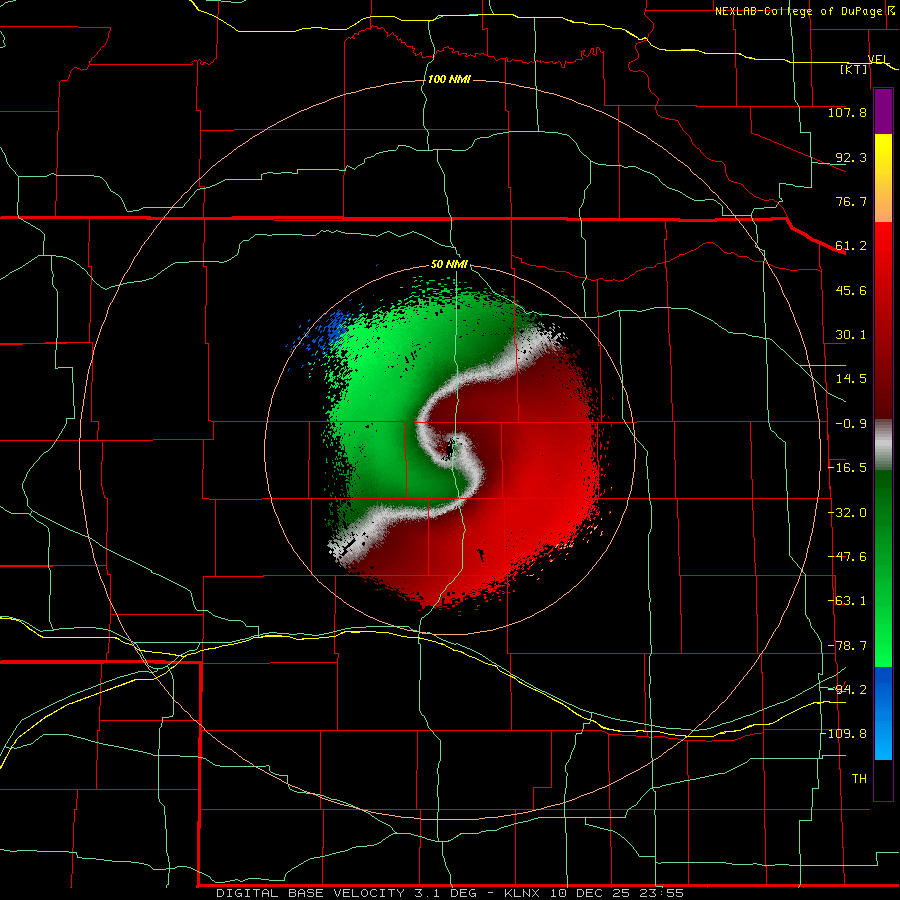This screenshot has height=900, width=900.
Task: Click the blue velocity patch northwest of the radar
Action: [x=335, y=329]
